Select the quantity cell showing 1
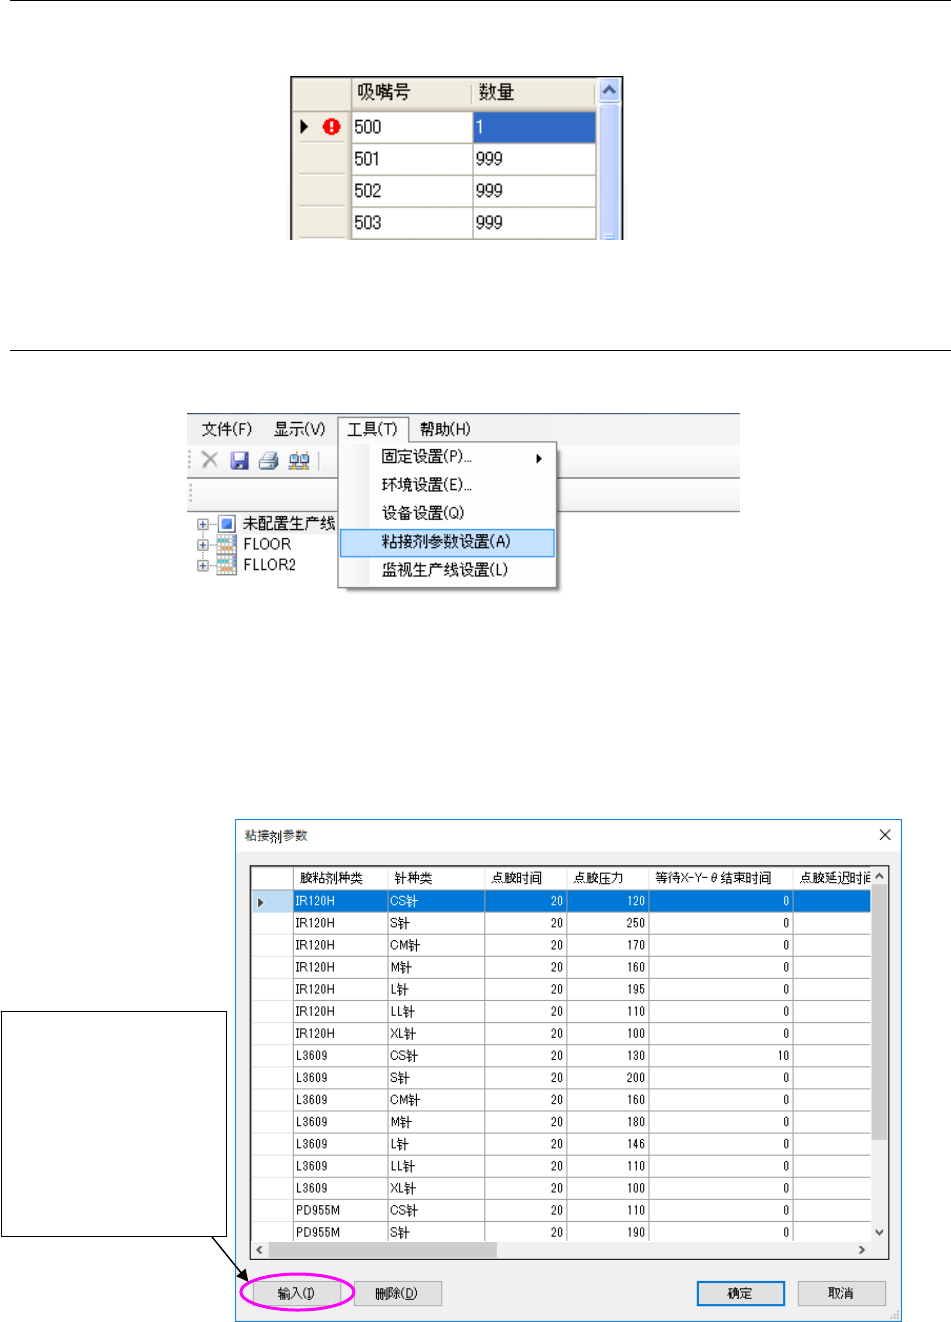 click(x=533, y=127)
